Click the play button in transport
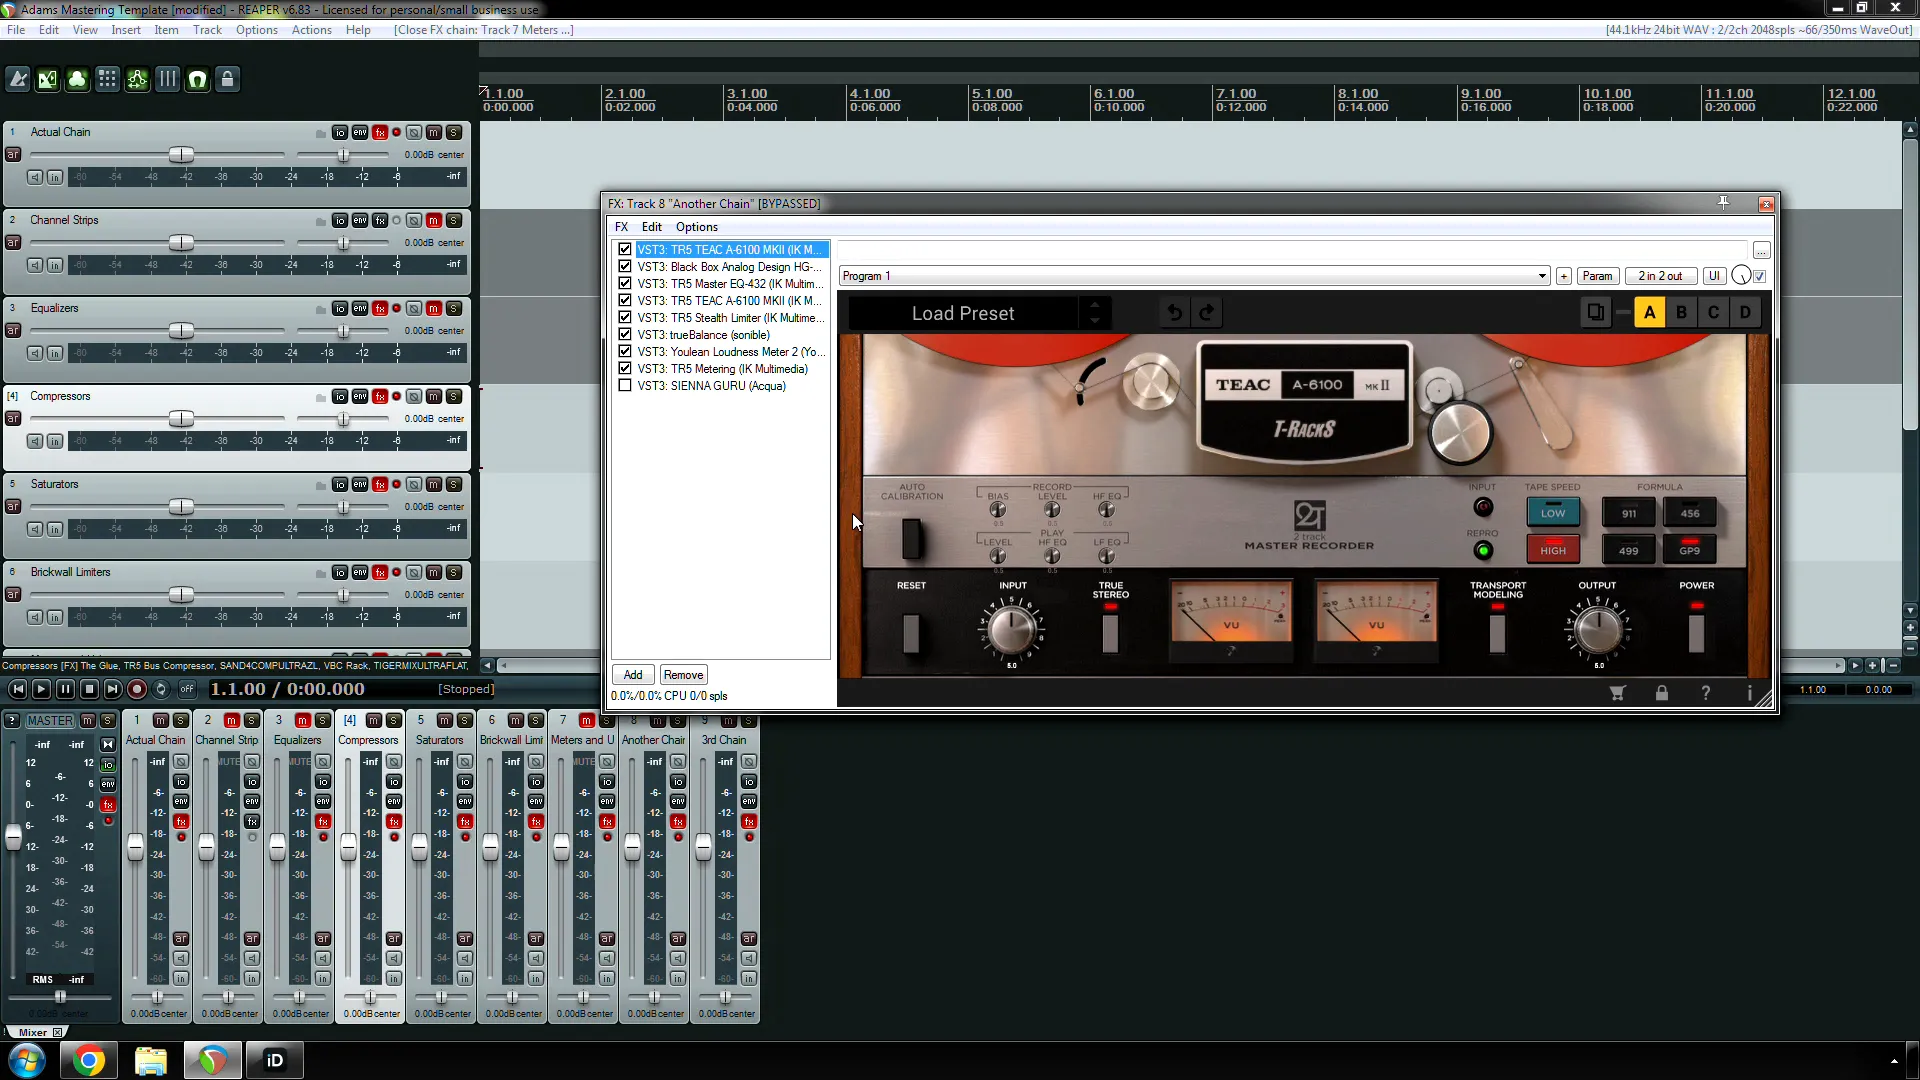Screen dimensions: 1920x1080 (x=41, y=689)
